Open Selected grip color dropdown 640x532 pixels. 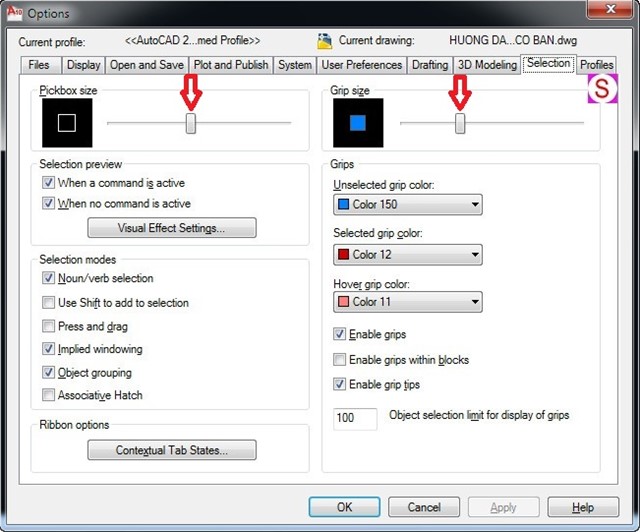click(407, 254)
